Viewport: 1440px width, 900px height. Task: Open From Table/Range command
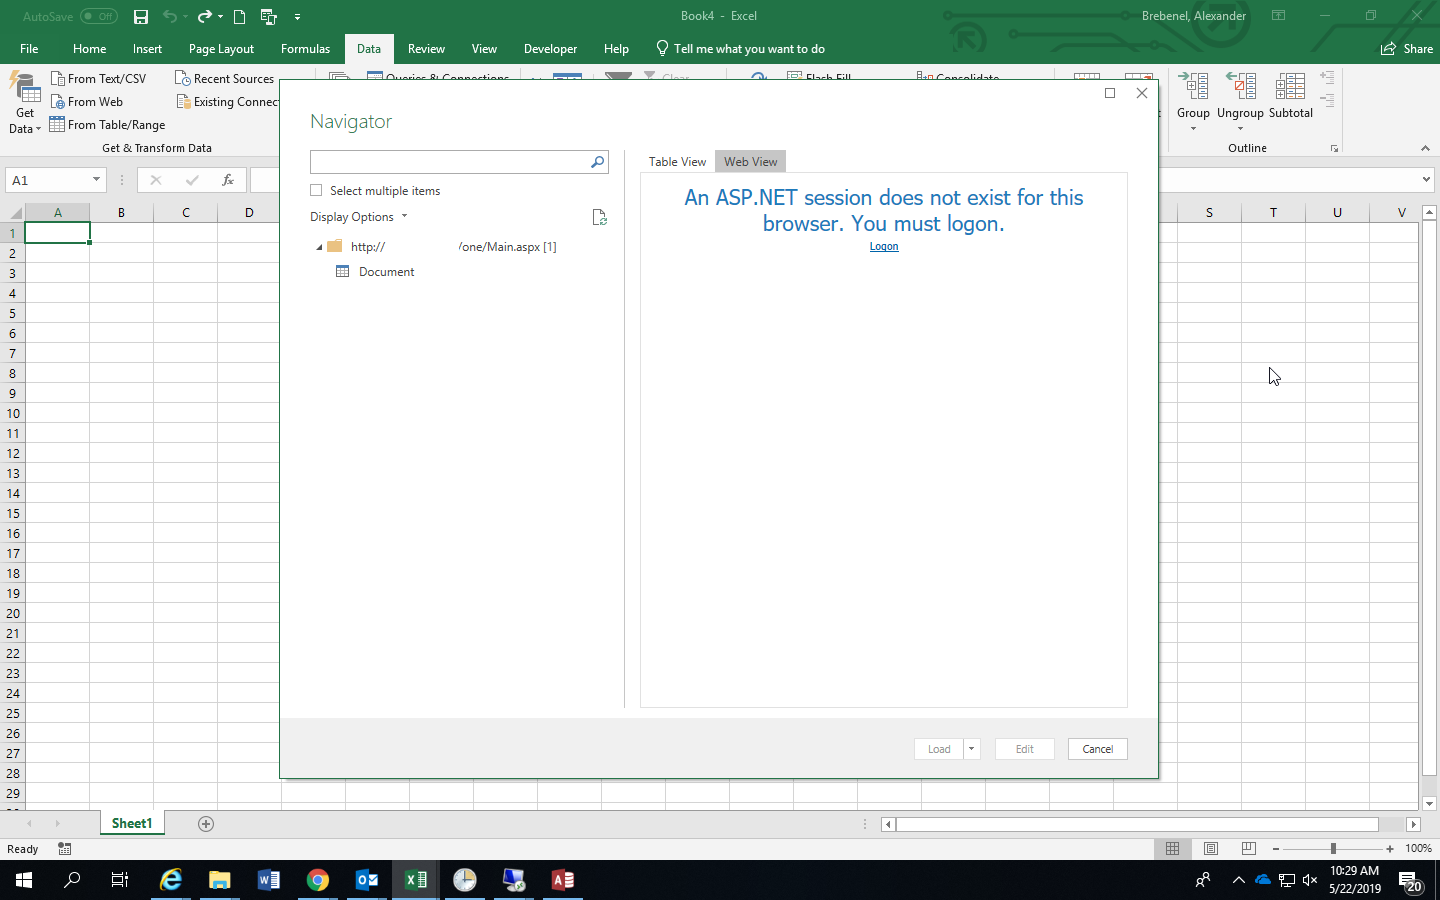point(107,125)
